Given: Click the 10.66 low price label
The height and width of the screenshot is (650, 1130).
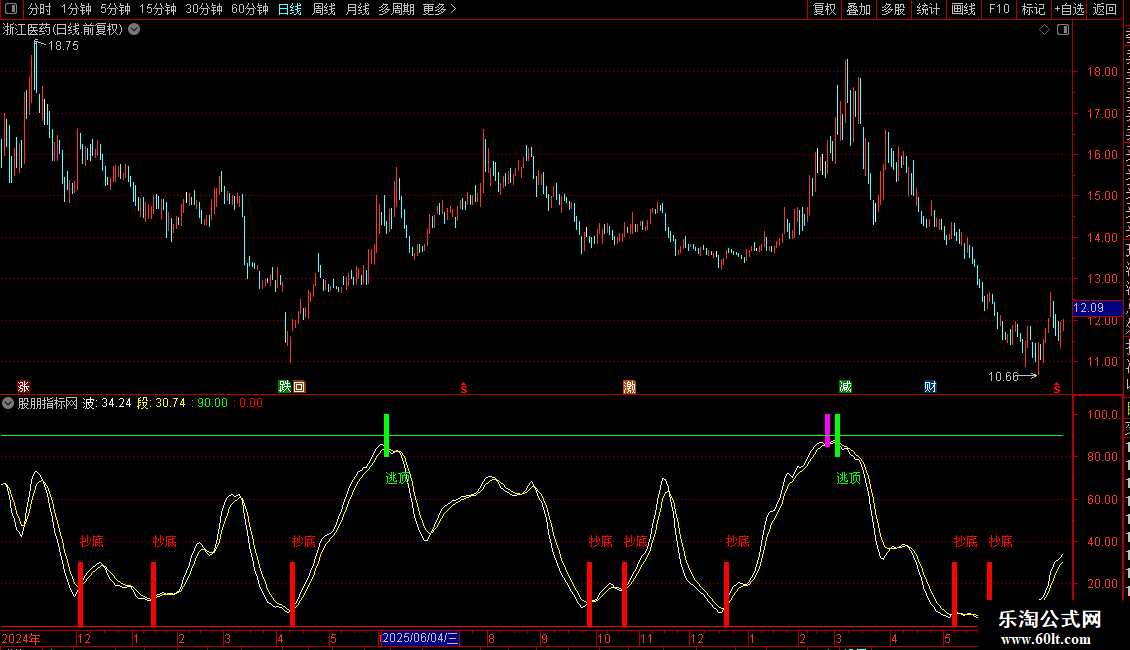Looking at the screenshot, I should click(1002, 377).
